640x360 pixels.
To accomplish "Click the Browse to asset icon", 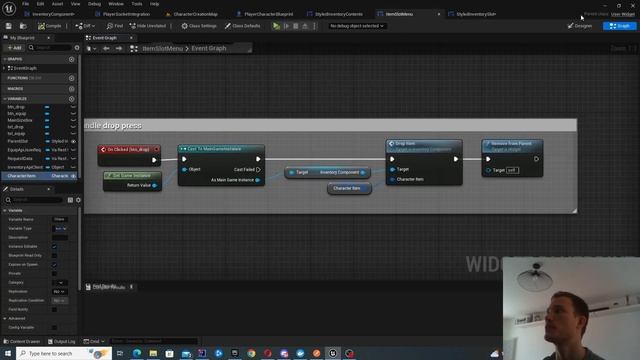I will tap(23, 26).
